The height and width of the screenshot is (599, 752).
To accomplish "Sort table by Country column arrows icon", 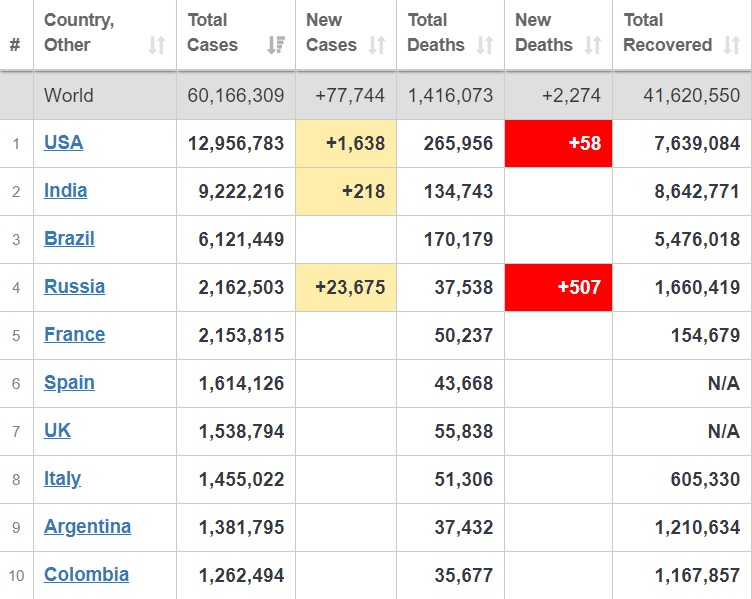I will tap(157, 45).
